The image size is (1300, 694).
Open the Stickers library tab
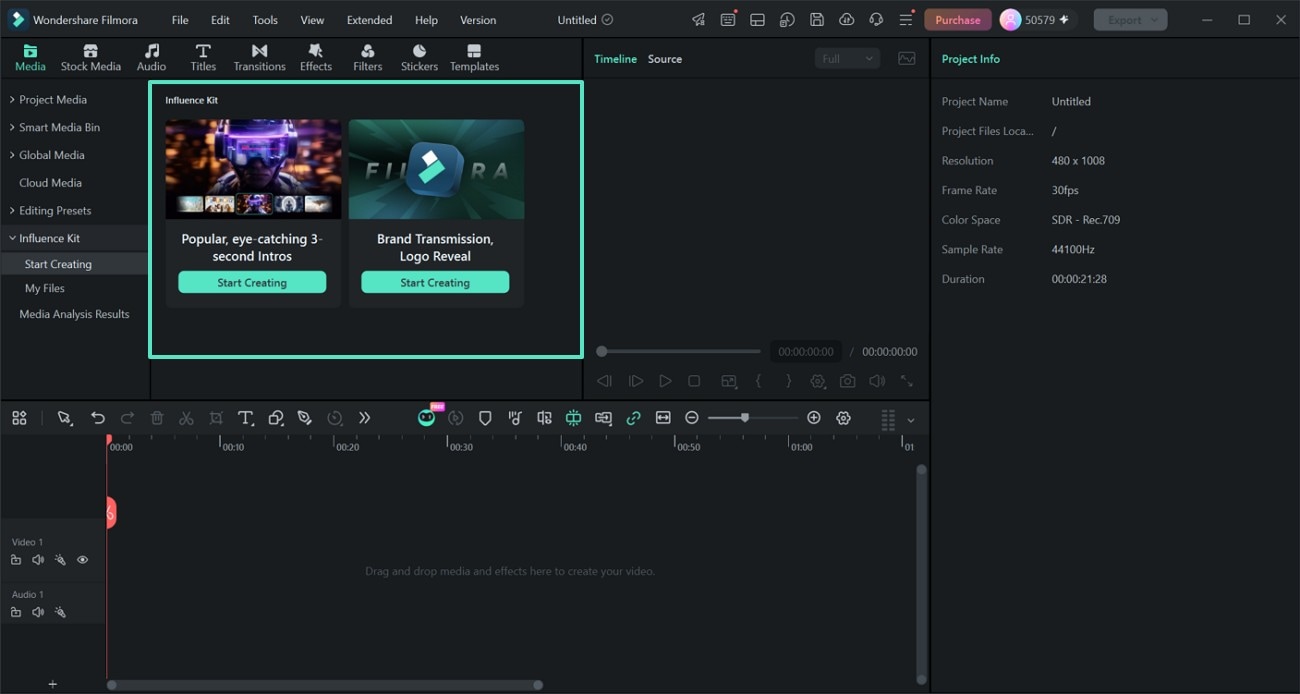click(x=419, y=58)
